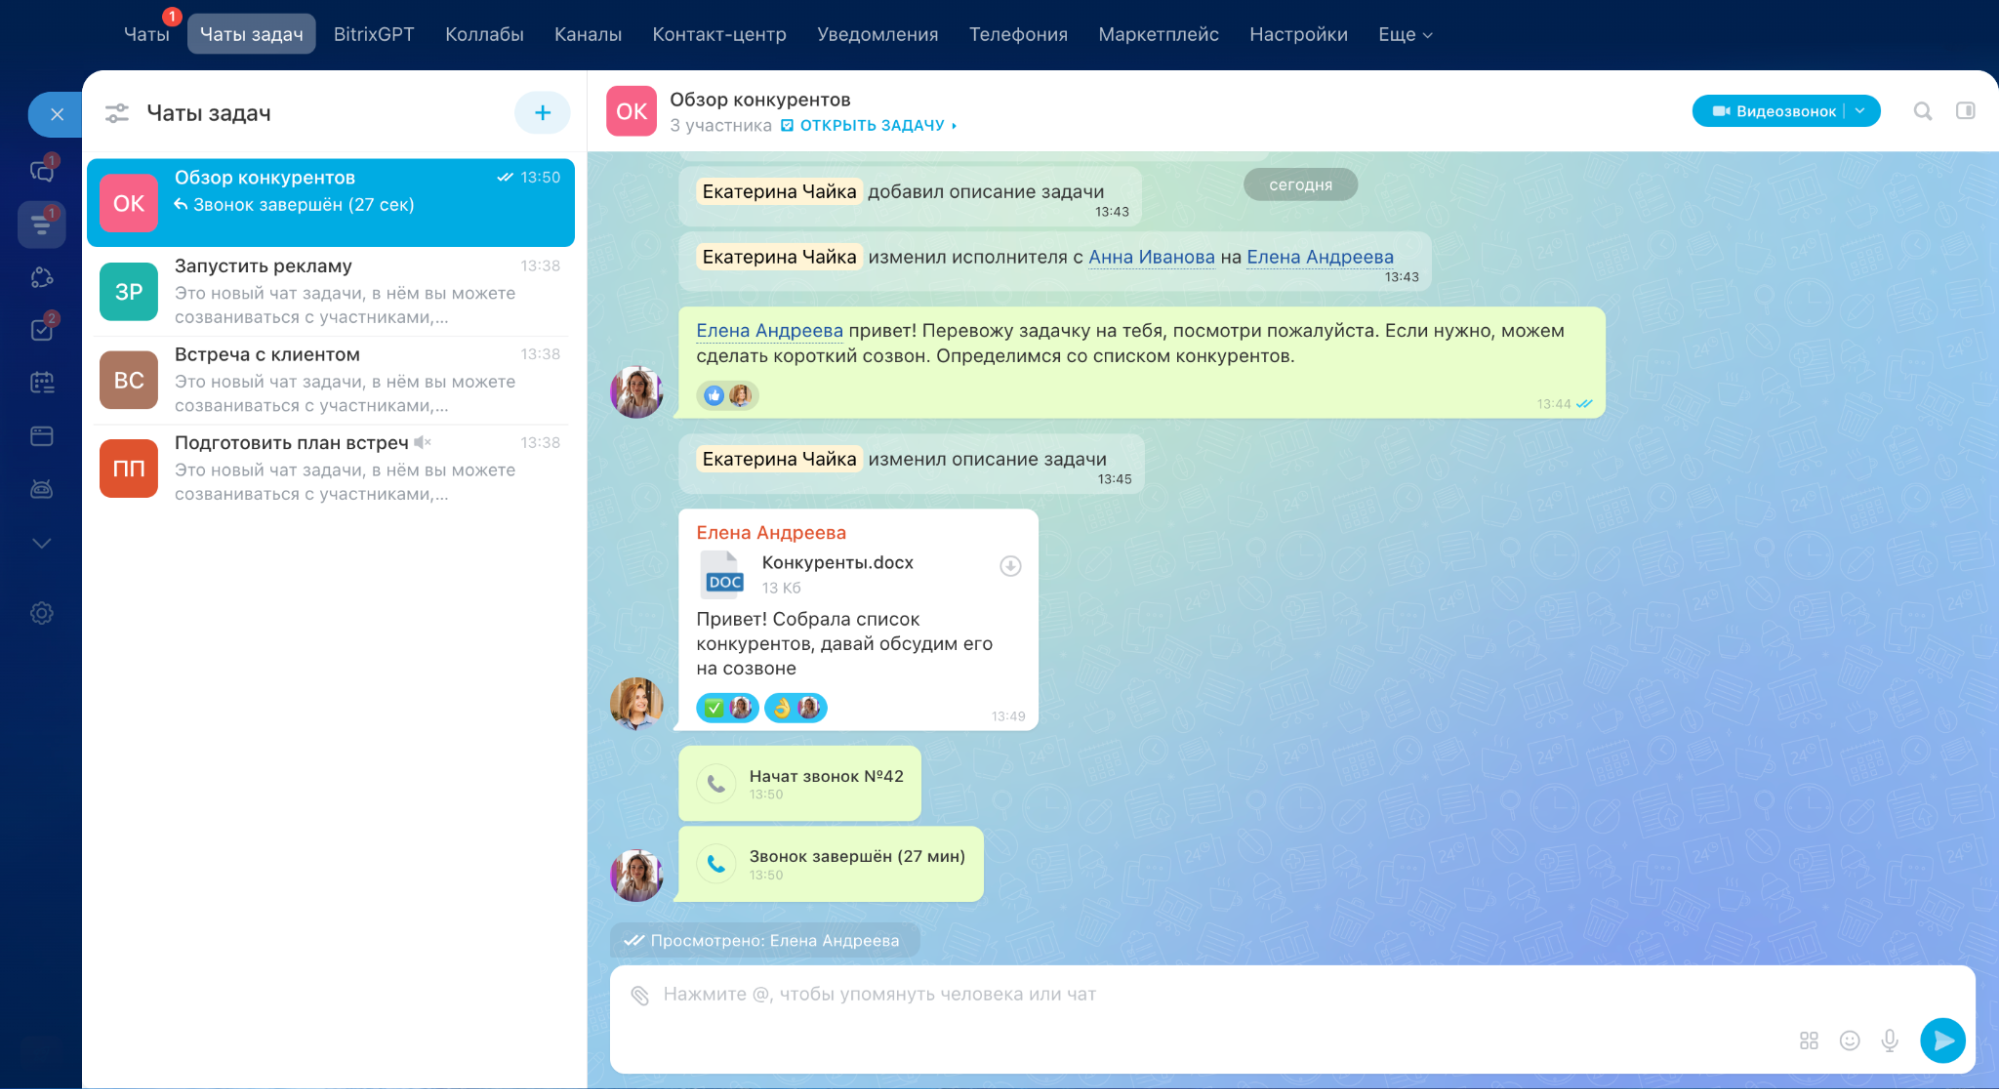Open the Контакт-центр tab
This screenshot has width=1999, height=1090.
[x=719, y=34]
